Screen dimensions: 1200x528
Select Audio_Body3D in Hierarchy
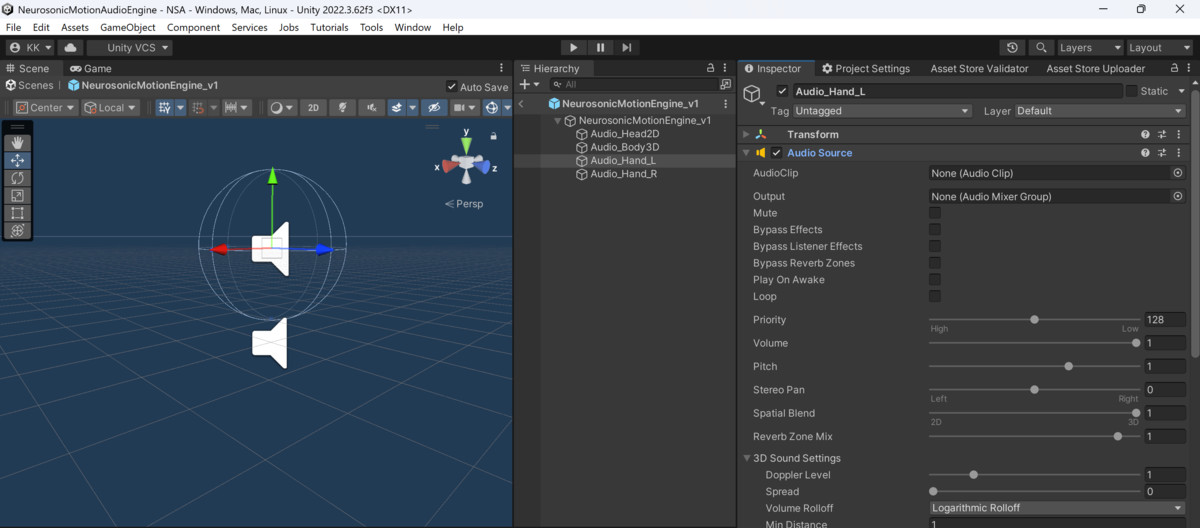625,147
